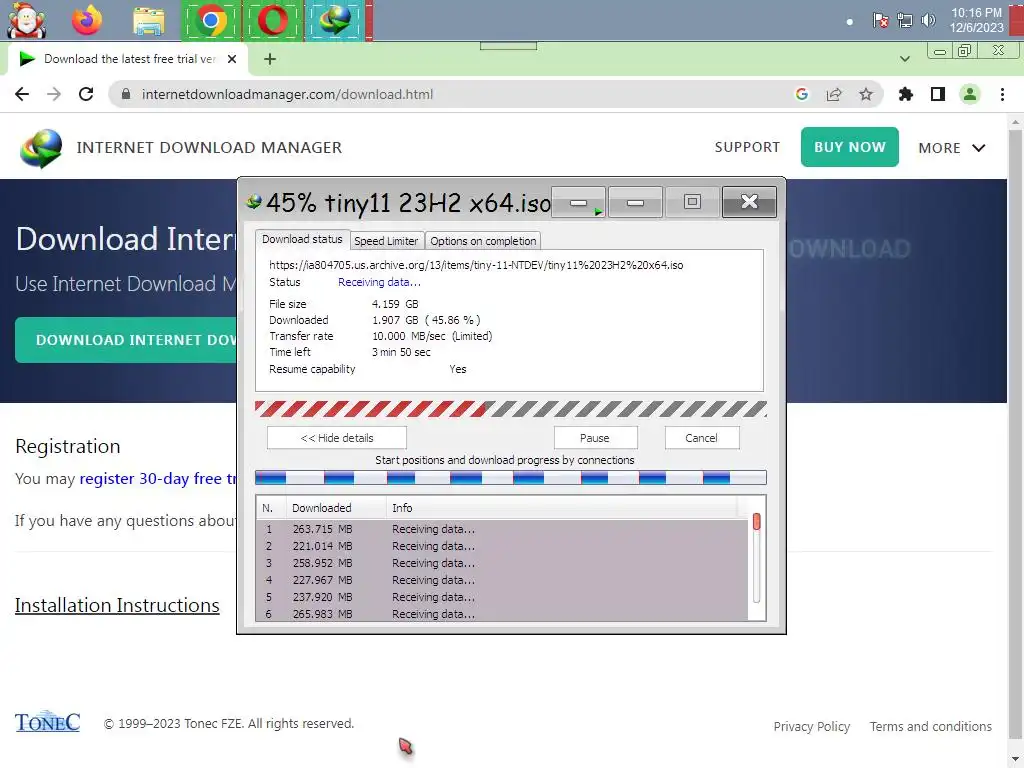
Task: Click the connections progress segments bar
Action: click(511, 478)
